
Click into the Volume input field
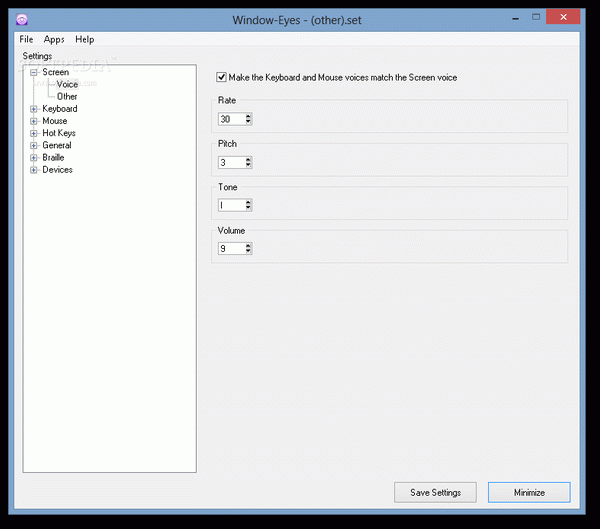tap(232, 248)
